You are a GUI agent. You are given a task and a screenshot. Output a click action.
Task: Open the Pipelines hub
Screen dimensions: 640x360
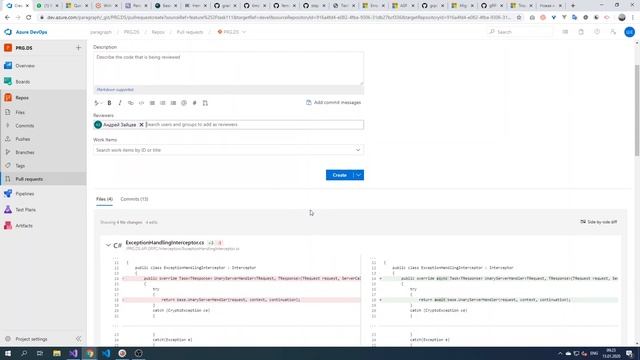coord(43,194)
